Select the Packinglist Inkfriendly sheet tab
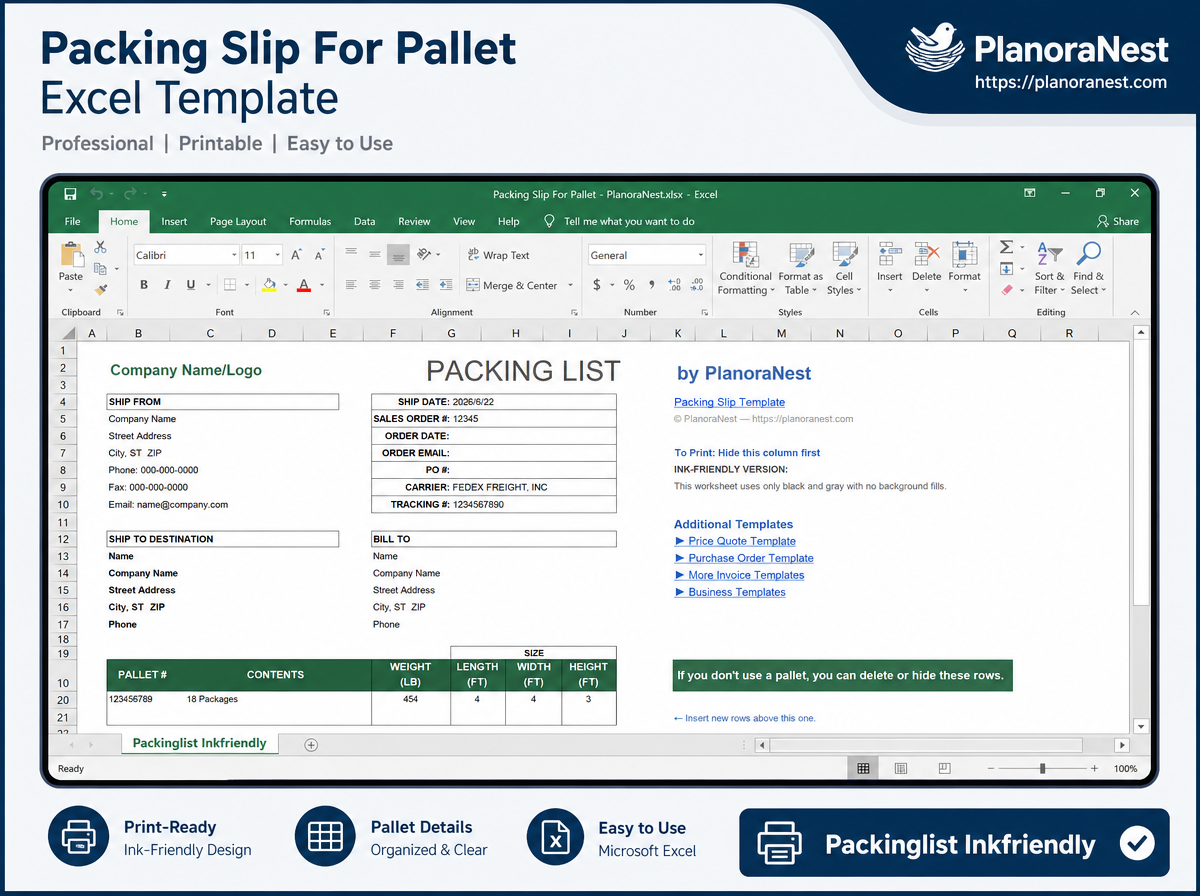1200x896 pixels. click(x=199, y=743)
